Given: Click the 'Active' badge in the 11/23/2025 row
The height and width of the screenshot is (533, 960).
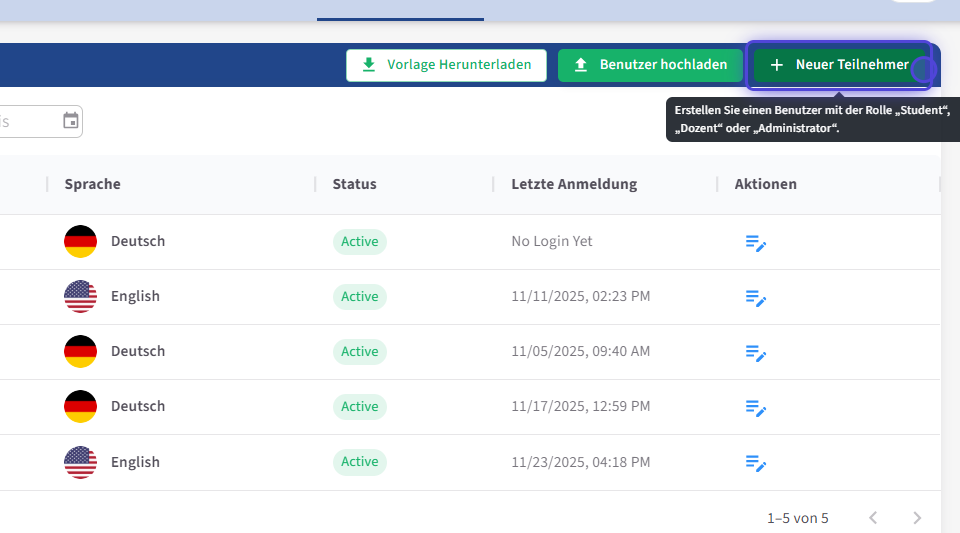Looking at the screenshot, I should point(359,461).
